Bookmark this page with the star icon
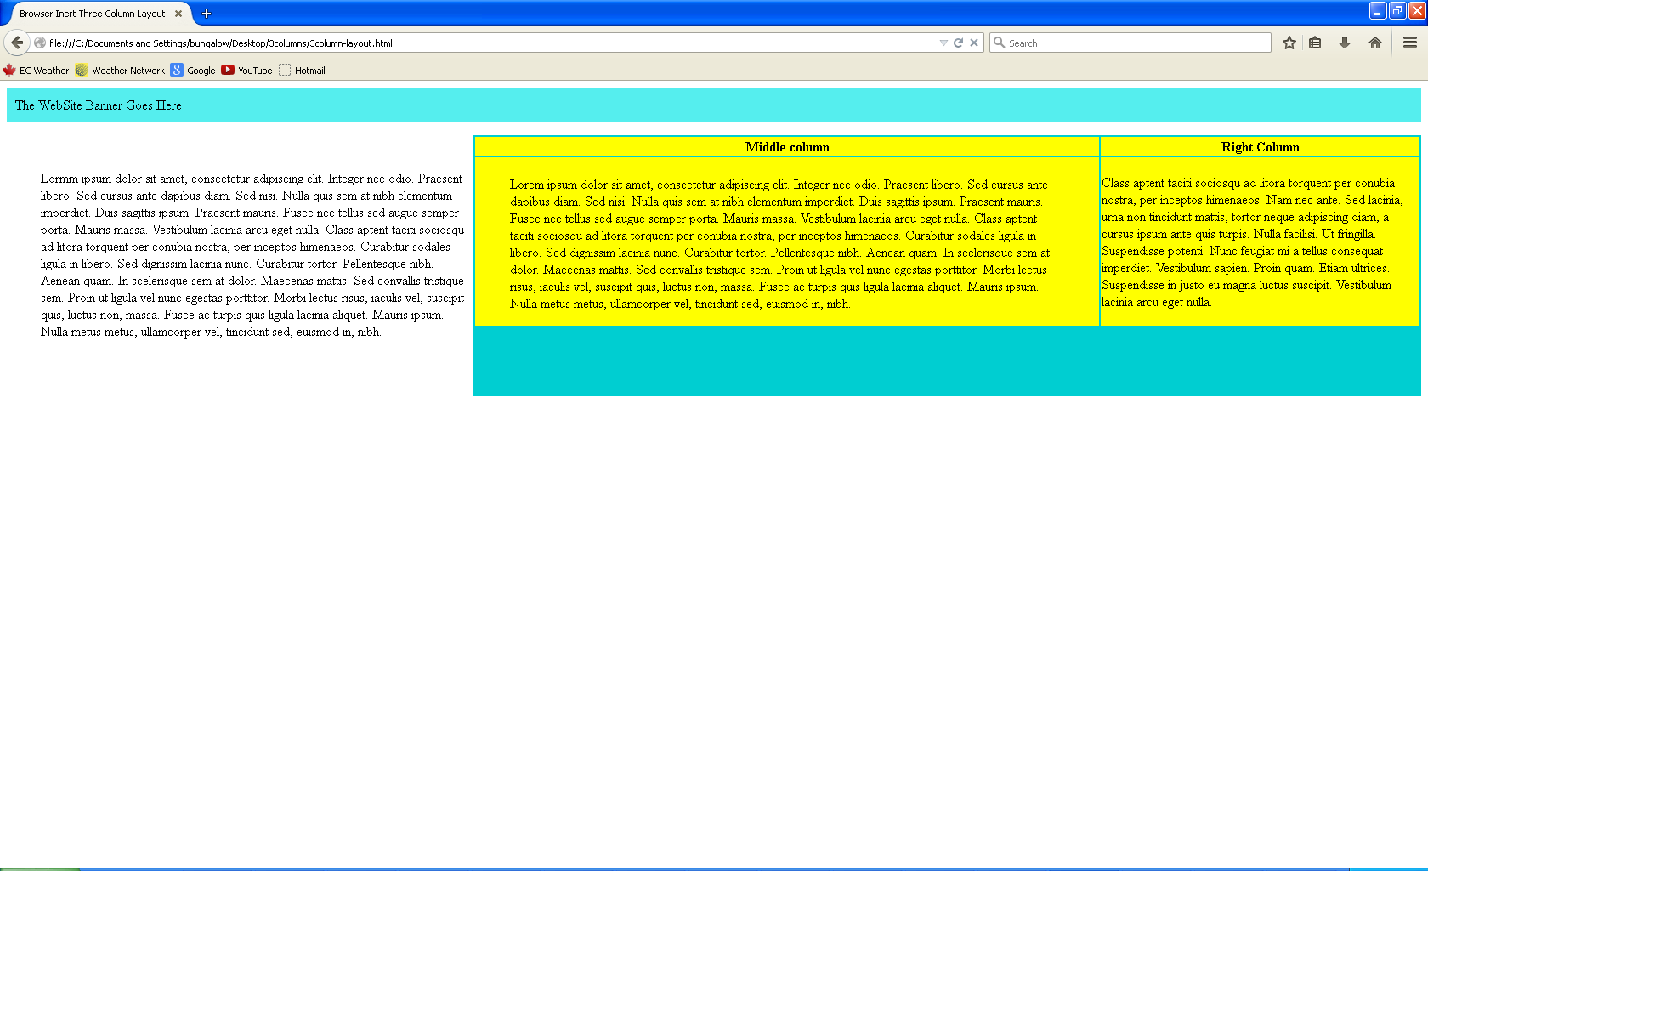1680x1024 pixels. (1289, 43)
